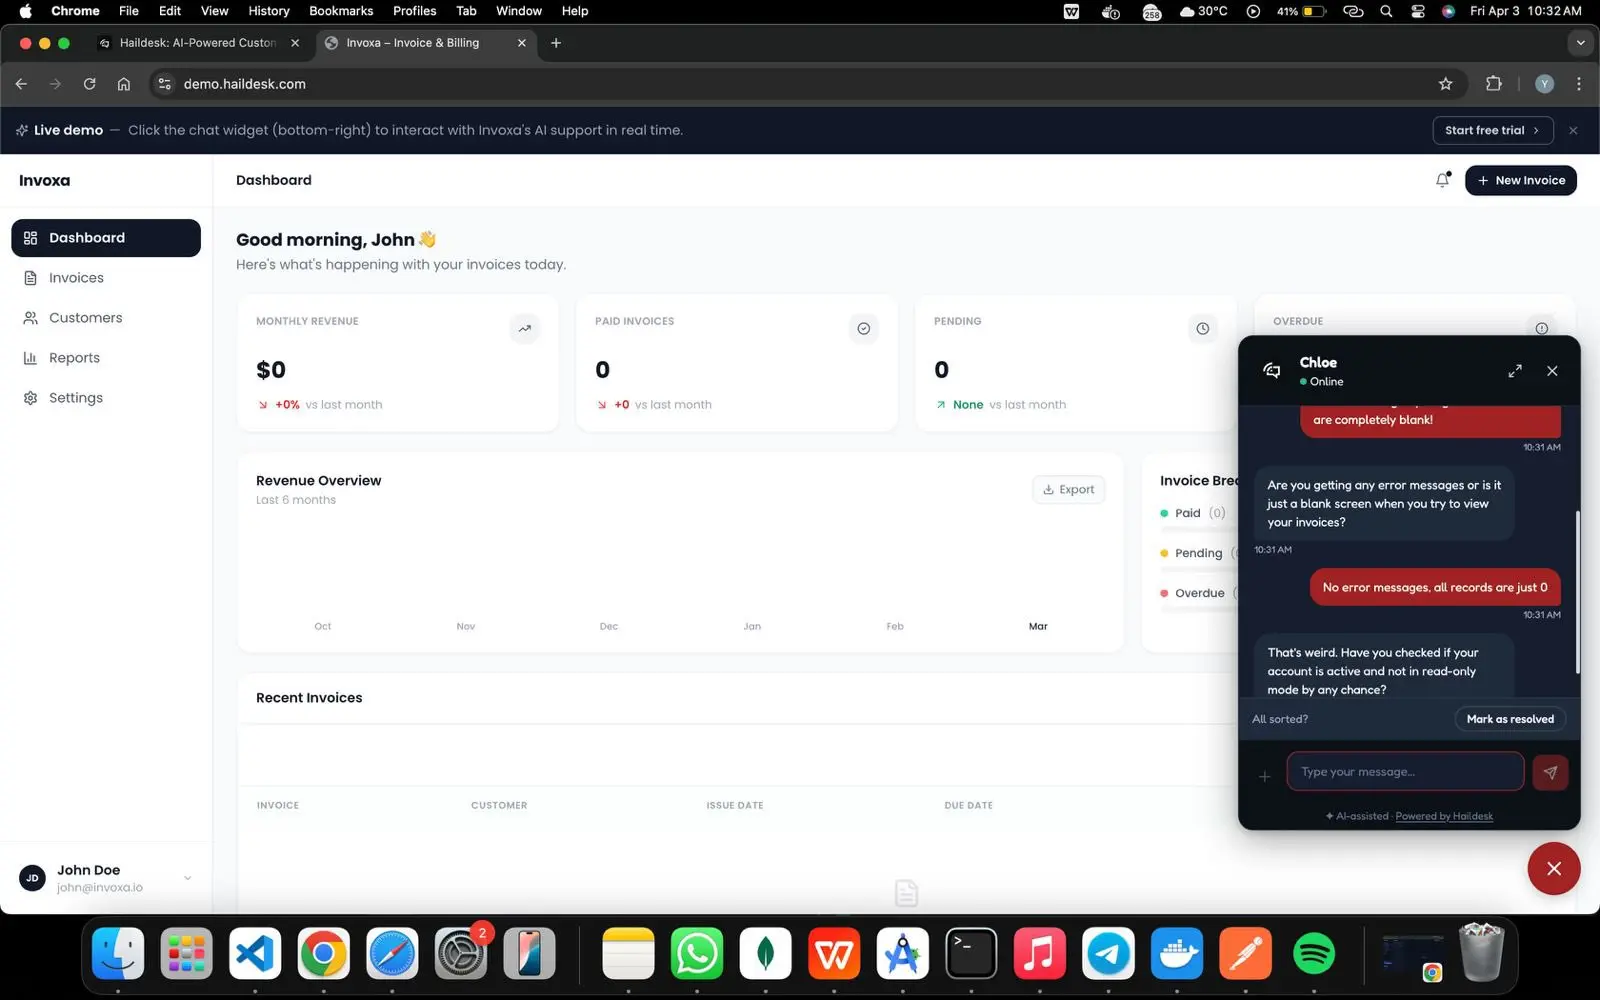Go to Customers in sidebar
This screenshot has height=1000, width=1600.
[x=106, y=318]
